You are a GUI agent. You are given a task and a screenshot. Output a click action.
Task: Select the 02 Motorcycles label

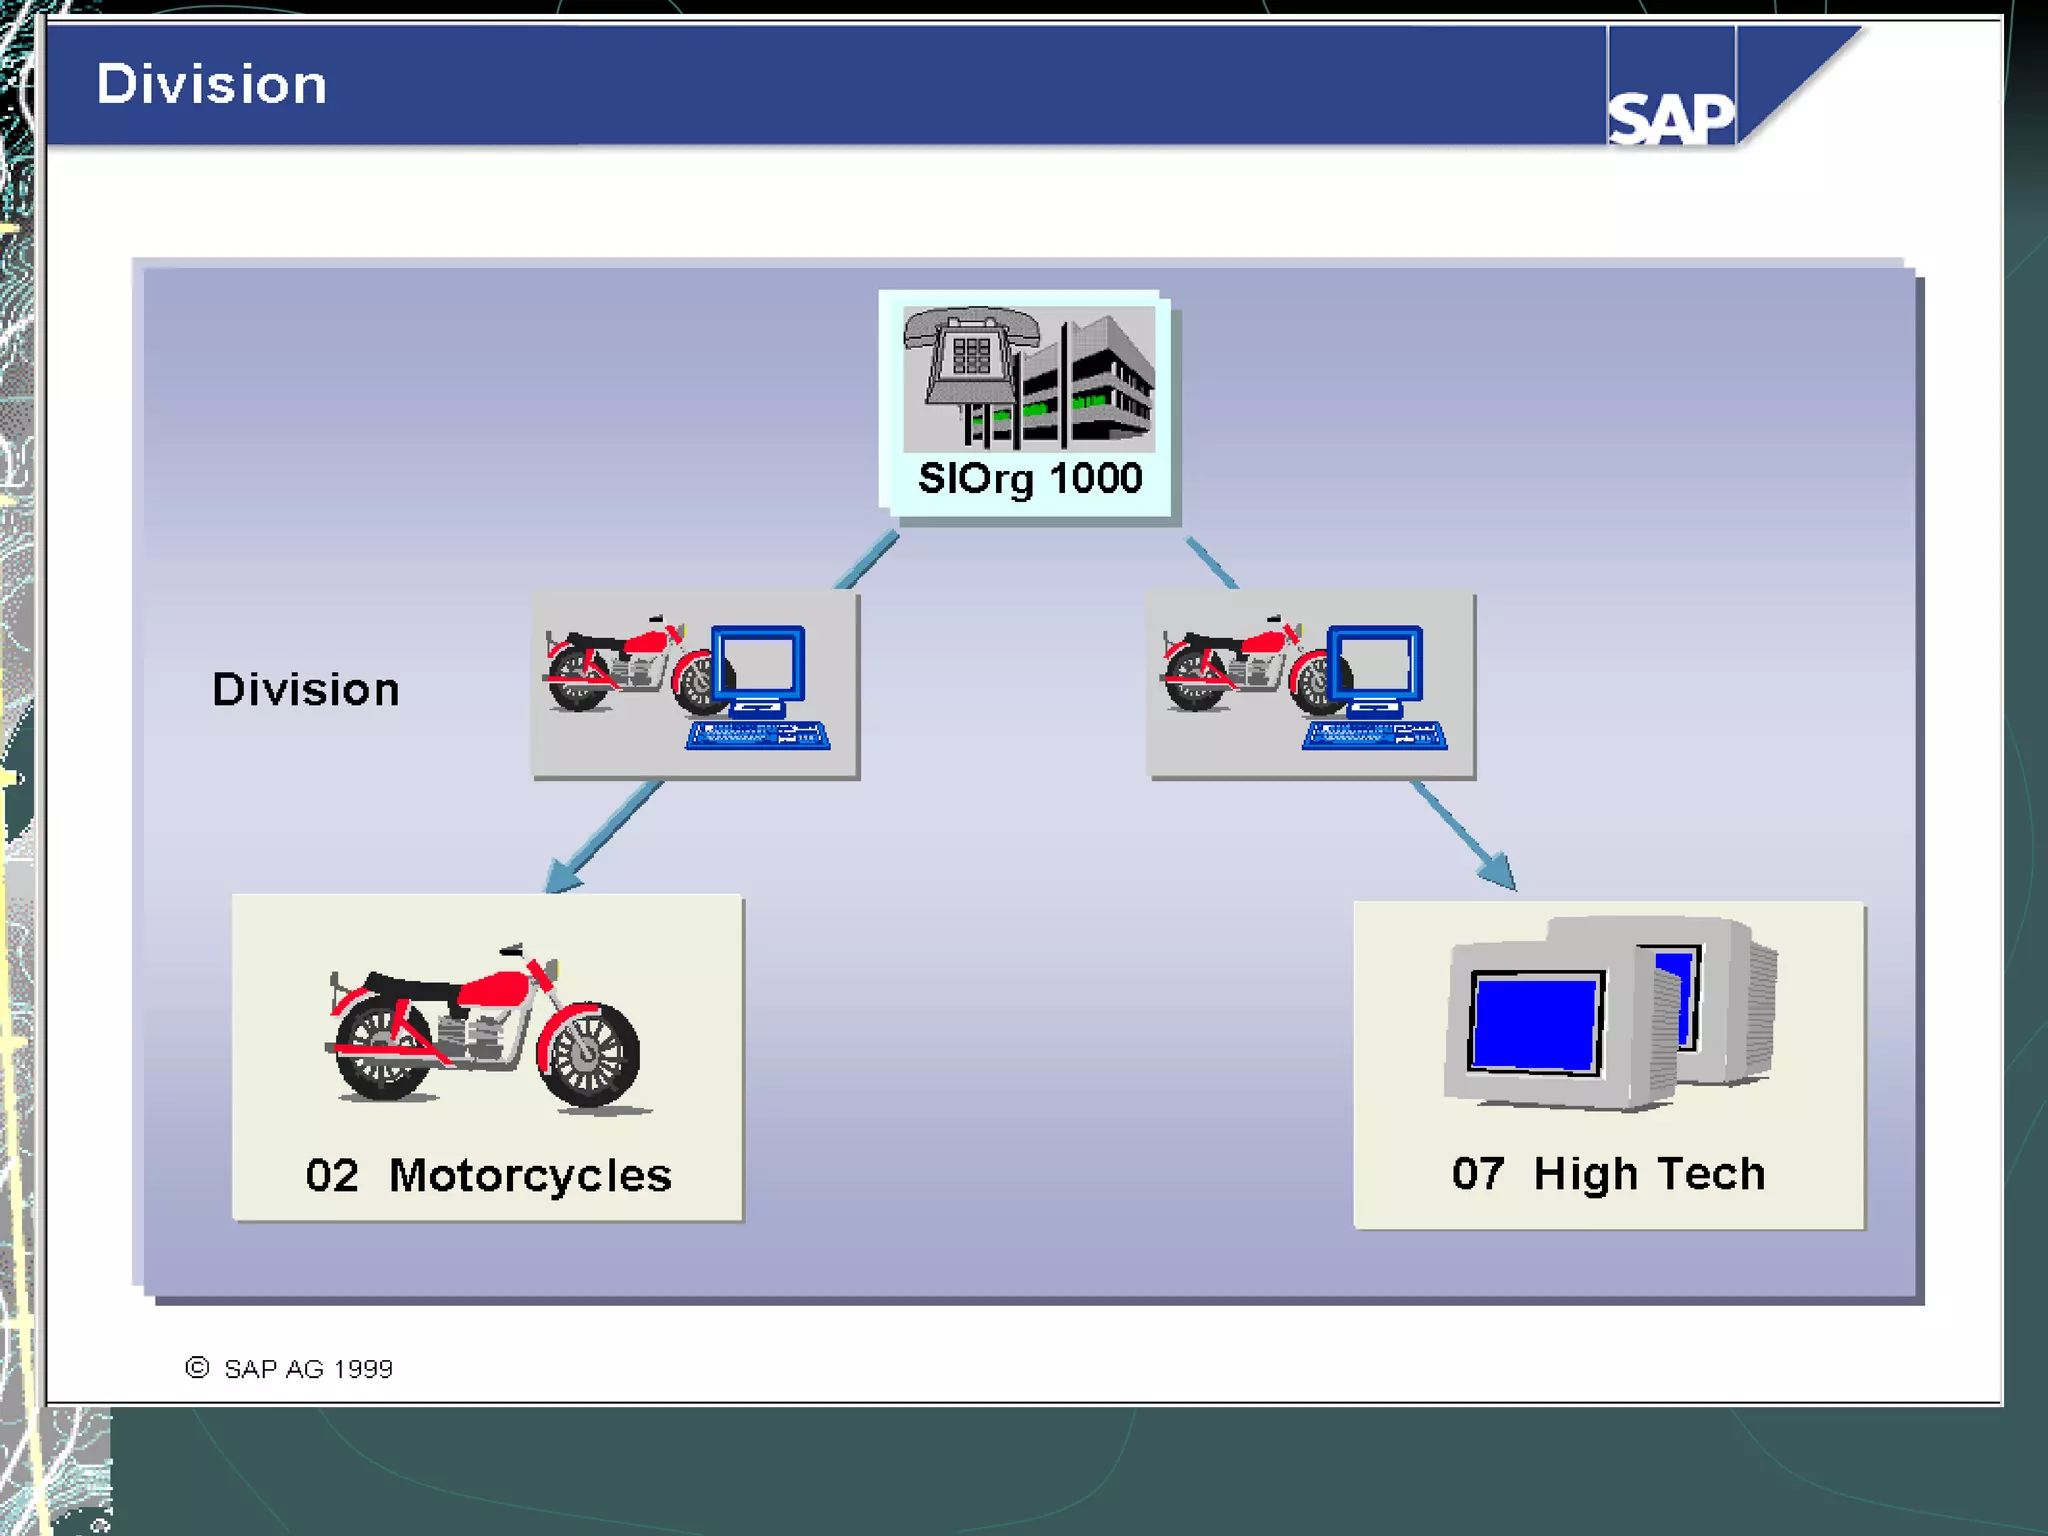pos(488,1175)
